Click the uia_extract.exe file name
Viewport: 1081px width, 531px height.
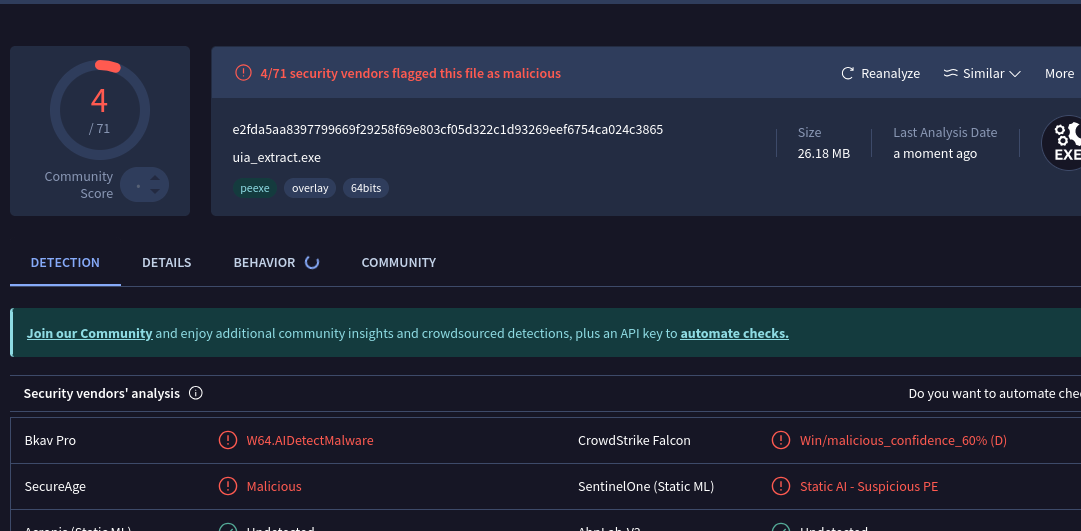click(276, 158)
